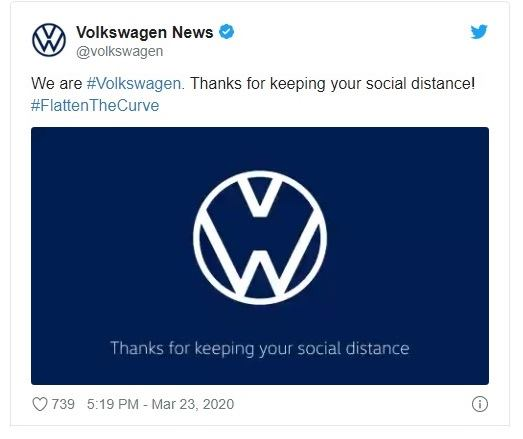The width and height of the screenshot is (523, 439).
Task: Open the embedded dark blue media image
Action: click(260, 256)
